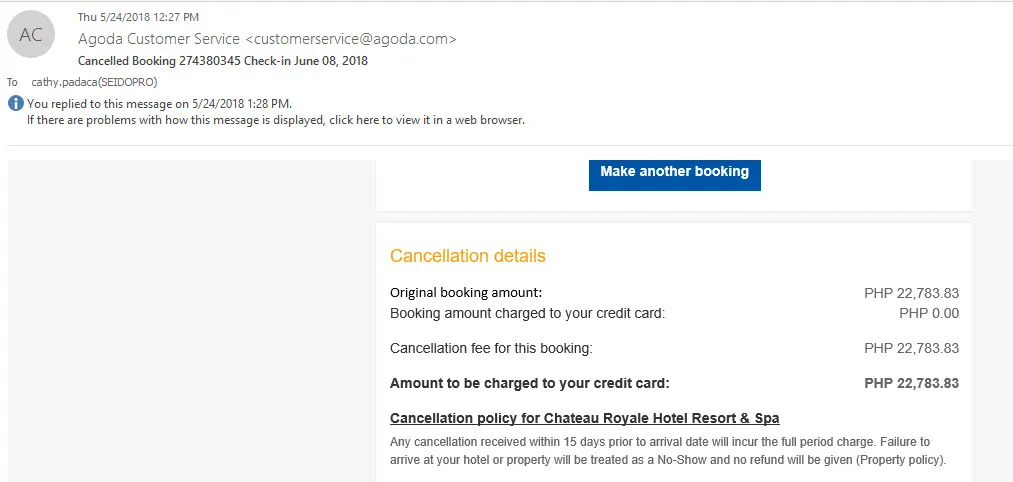Click the PHP 0.00 charged amount
1013x482 pixels.
929,313
